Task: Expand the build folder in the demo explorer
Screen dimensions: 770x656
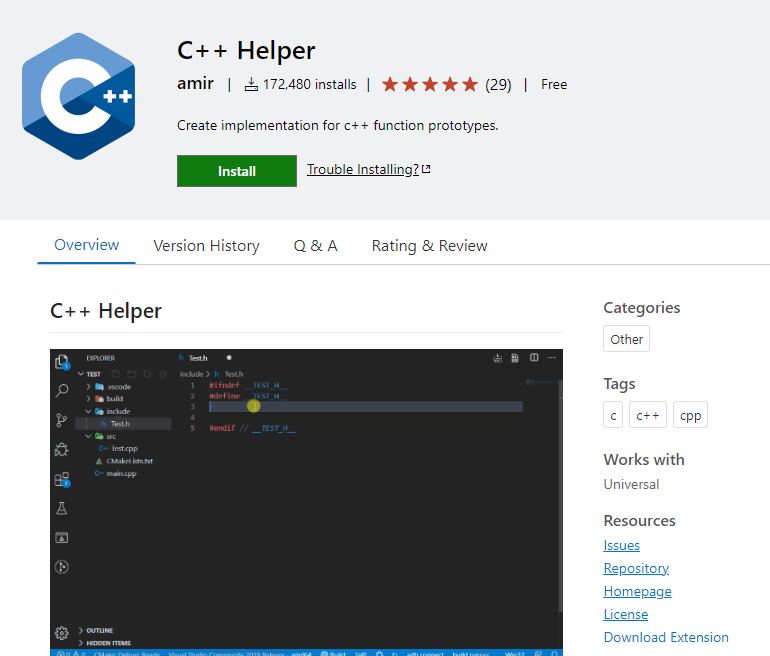Action: click(105, 399)
